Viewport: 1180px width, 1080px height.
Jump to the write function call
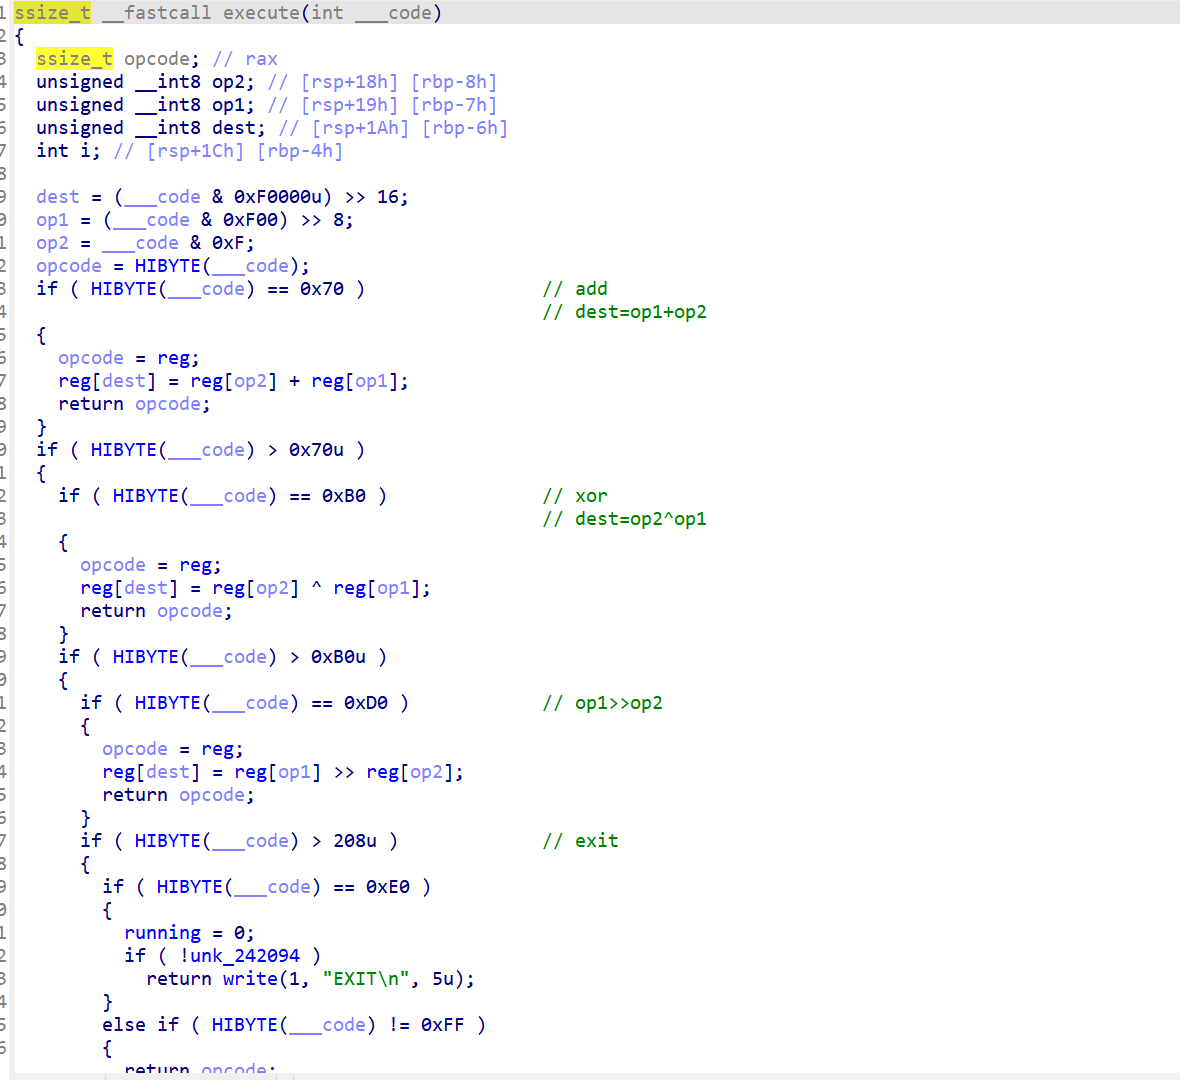click(248, 978)
